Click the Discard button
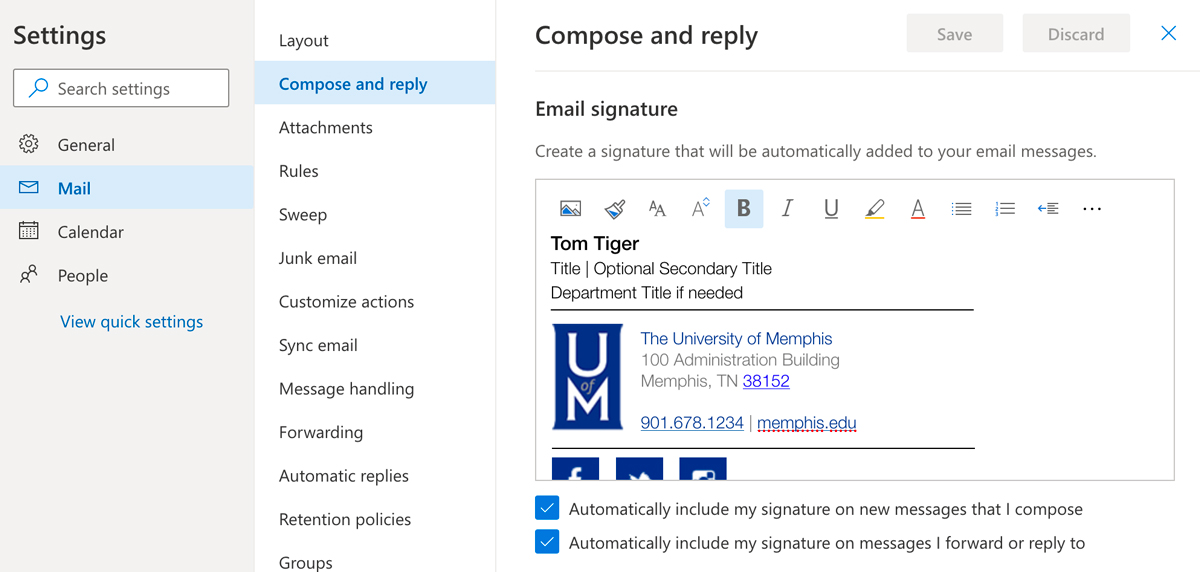This screenshot has width=1200, height=572. [1076, 34]
